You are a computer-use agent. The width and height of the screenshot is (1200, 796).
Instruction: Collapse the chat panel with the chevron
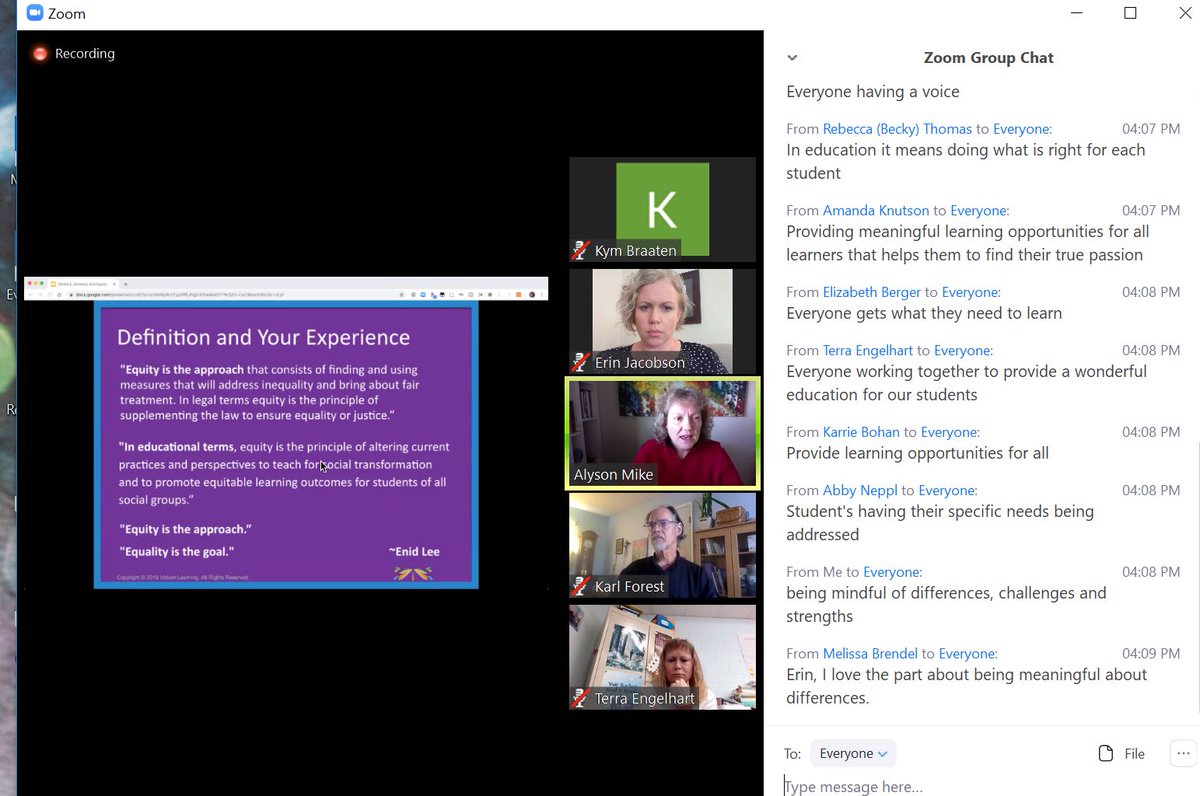pyautogui.click(x=792, y=58)
